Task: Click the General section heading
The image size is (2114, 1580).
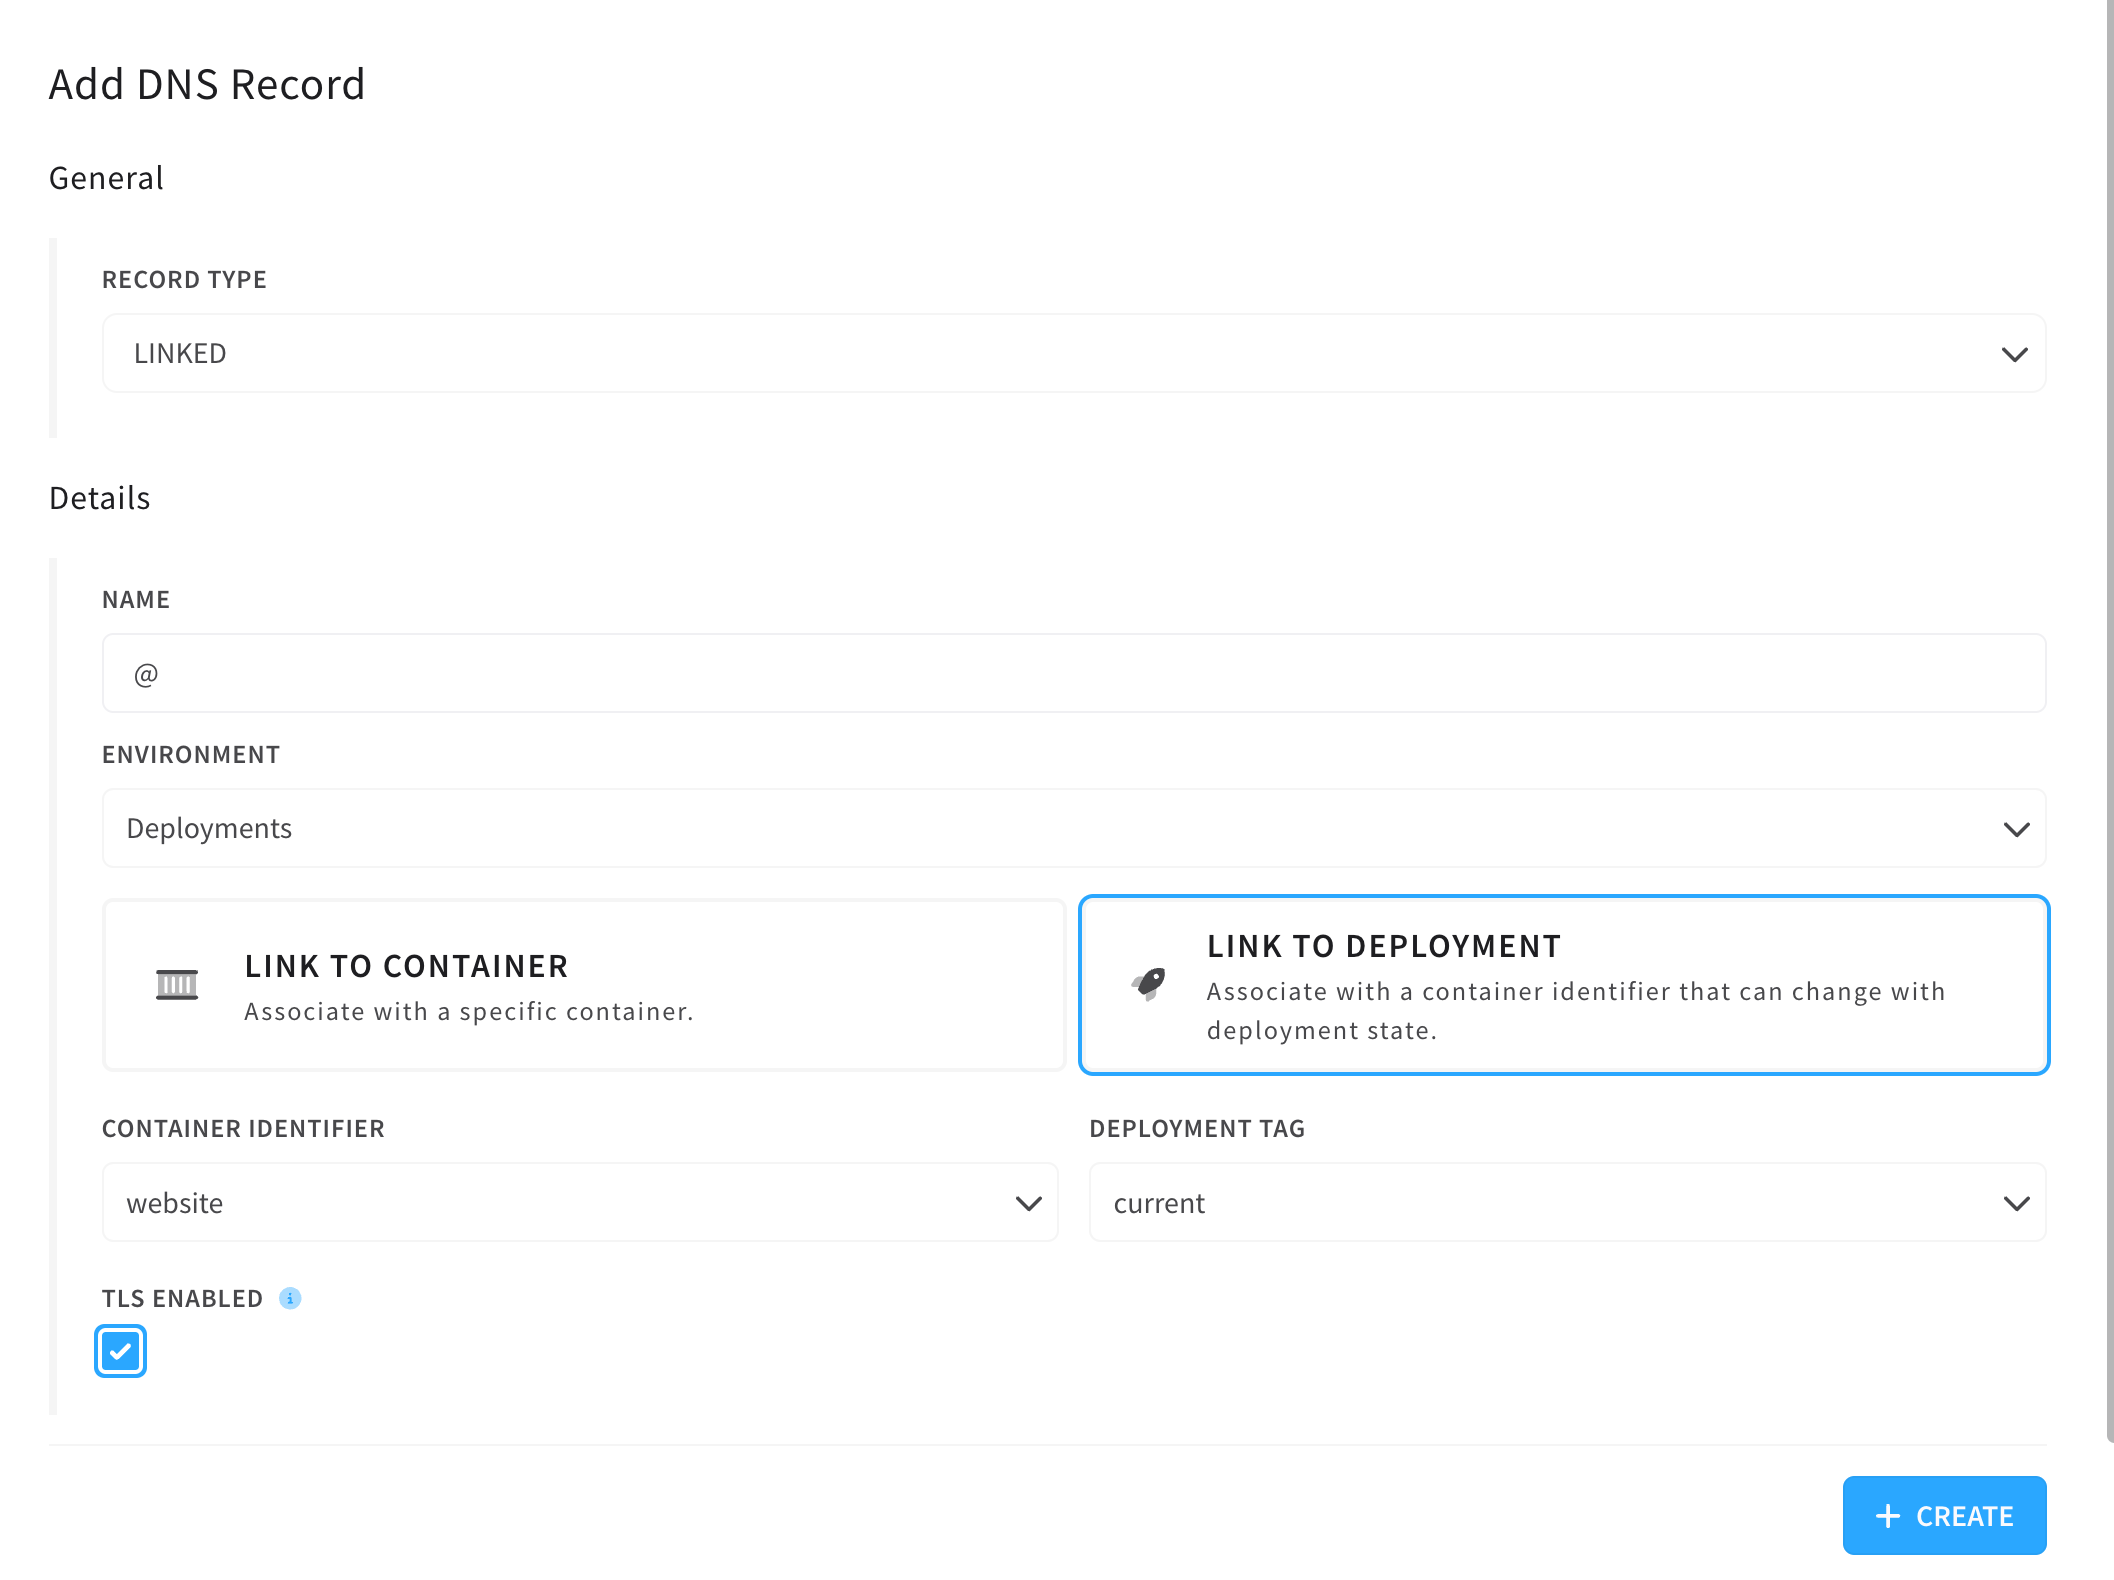Action: (x=106, y=178)
